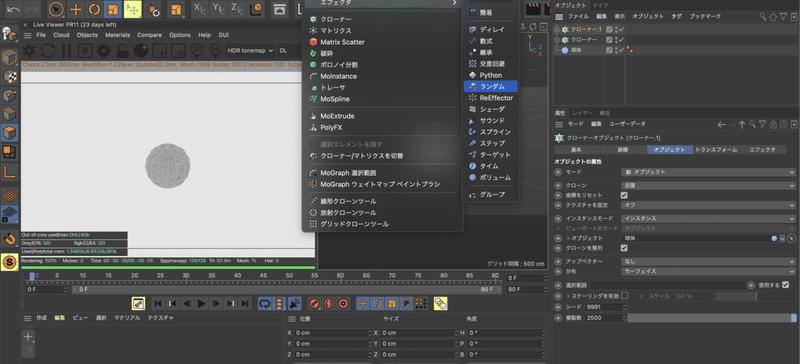Select ランダム effector in submenu
The image size is (800, 364).
(490, 86)
